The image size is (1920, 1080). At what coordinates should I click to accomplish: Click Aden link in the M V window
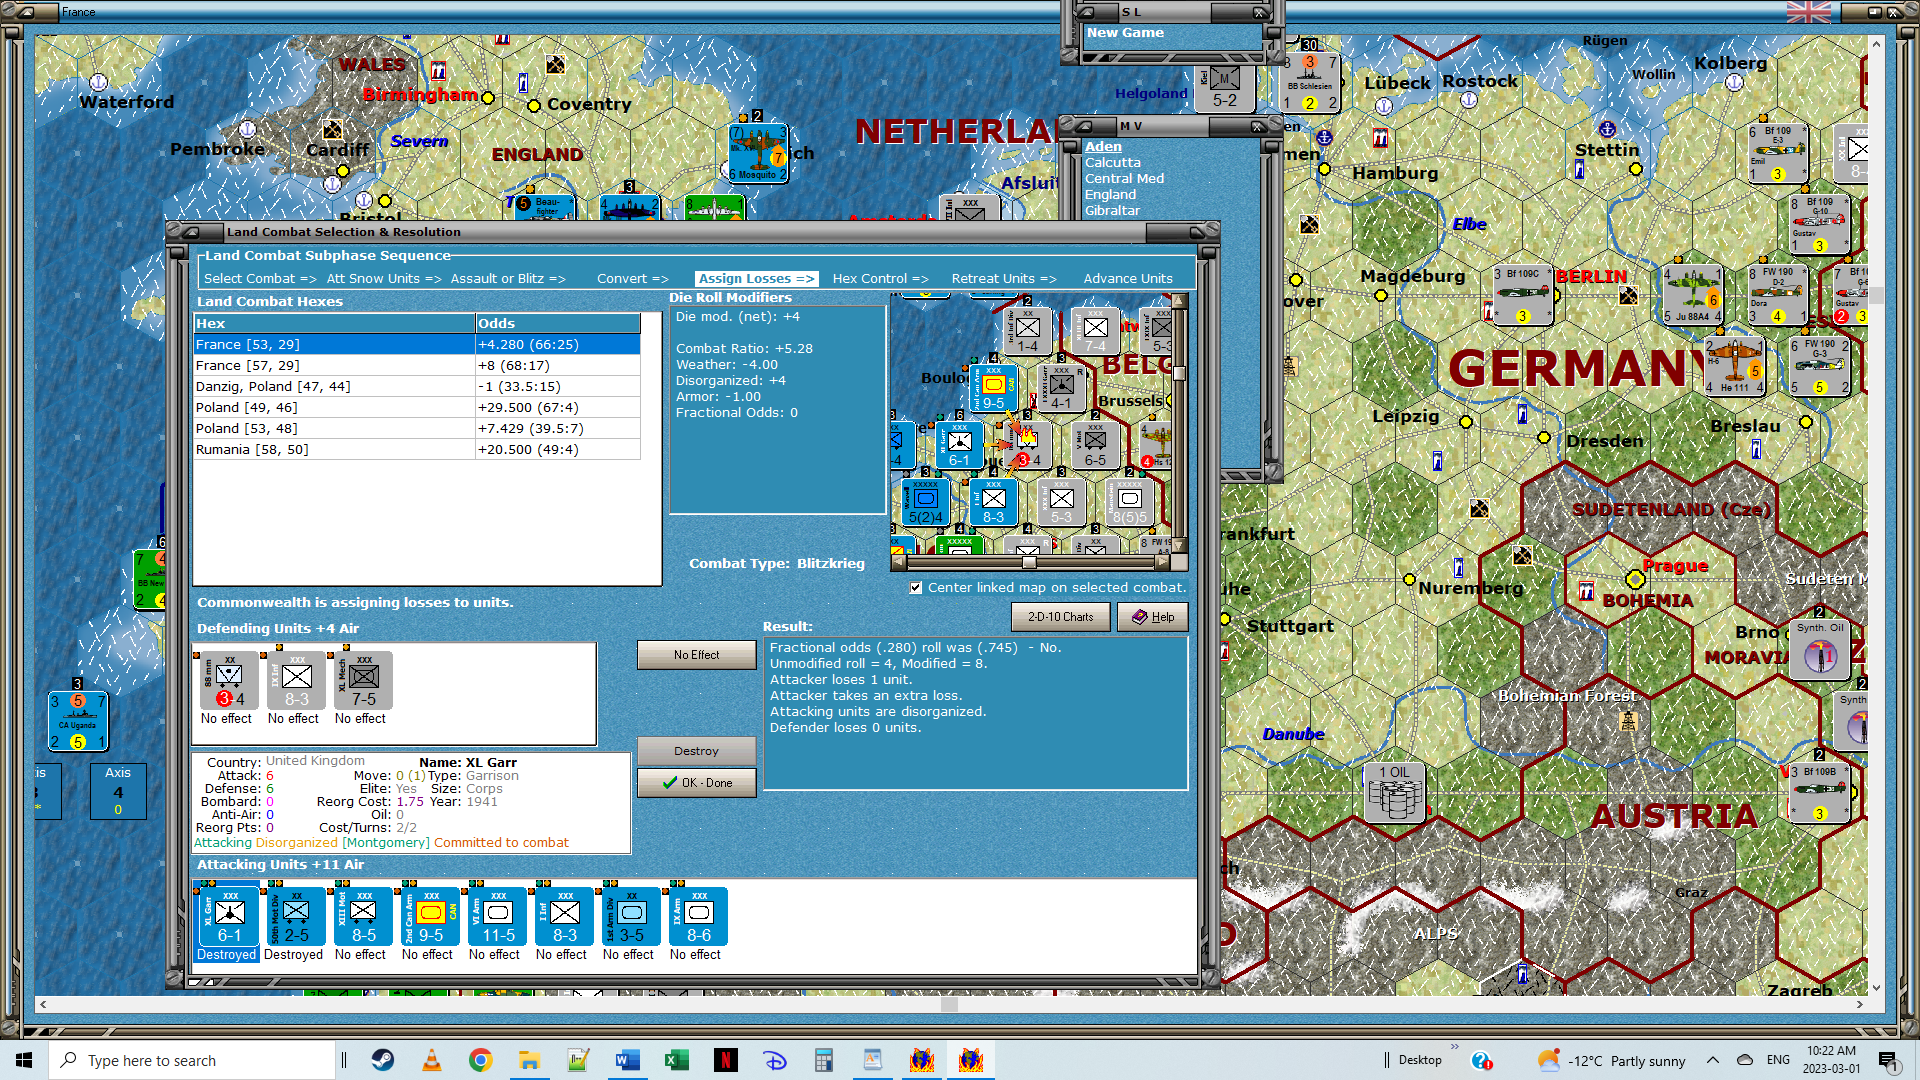click(x=1103, y=147)
